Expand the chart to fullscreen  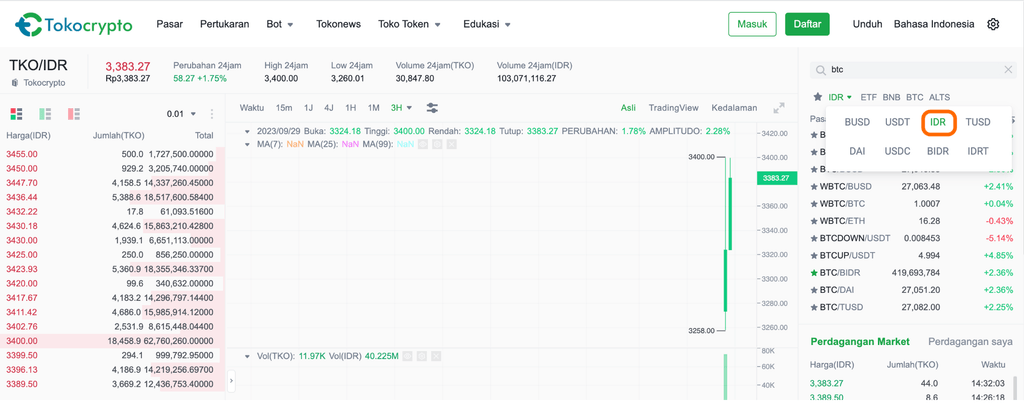pos(779,108)
